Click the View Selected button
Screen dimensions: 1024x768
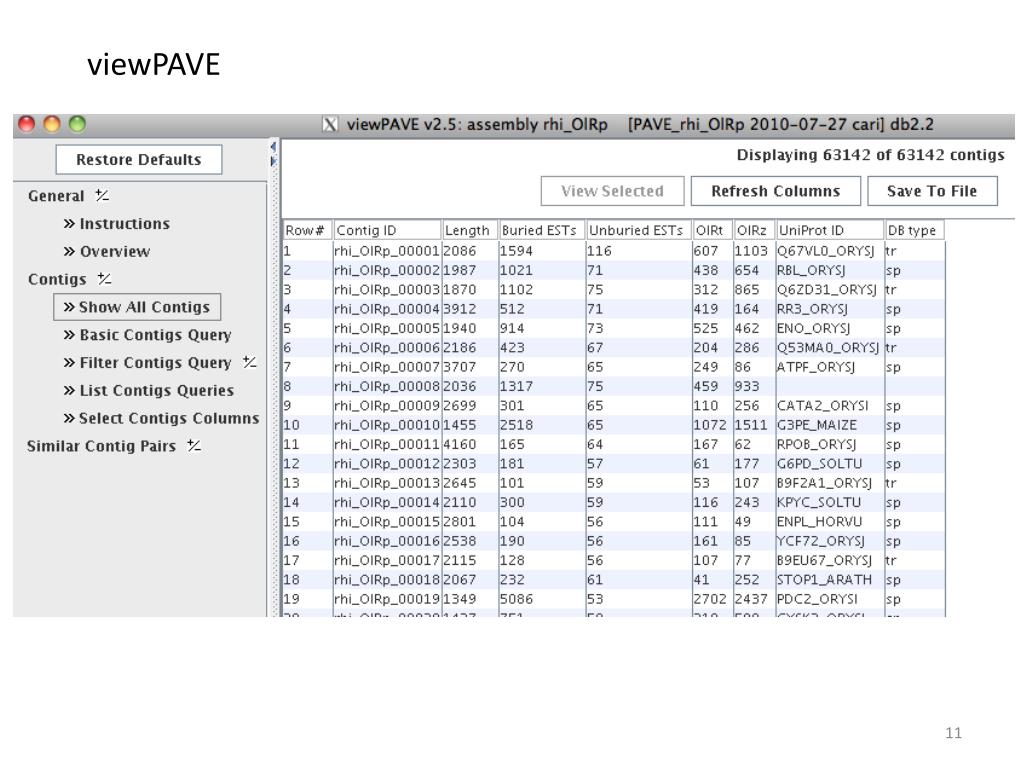pyautogui.click(x=613, y=191)
